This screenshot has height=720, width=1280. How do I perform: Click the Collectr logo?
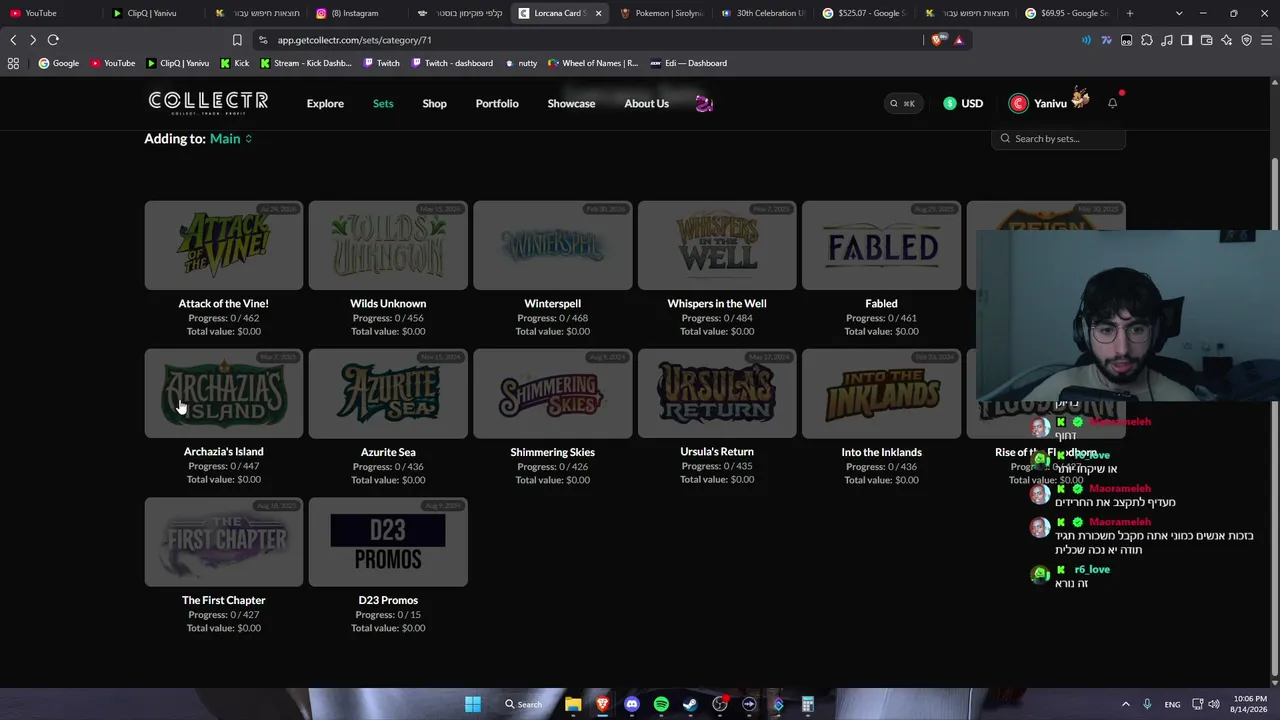(208, 103)
